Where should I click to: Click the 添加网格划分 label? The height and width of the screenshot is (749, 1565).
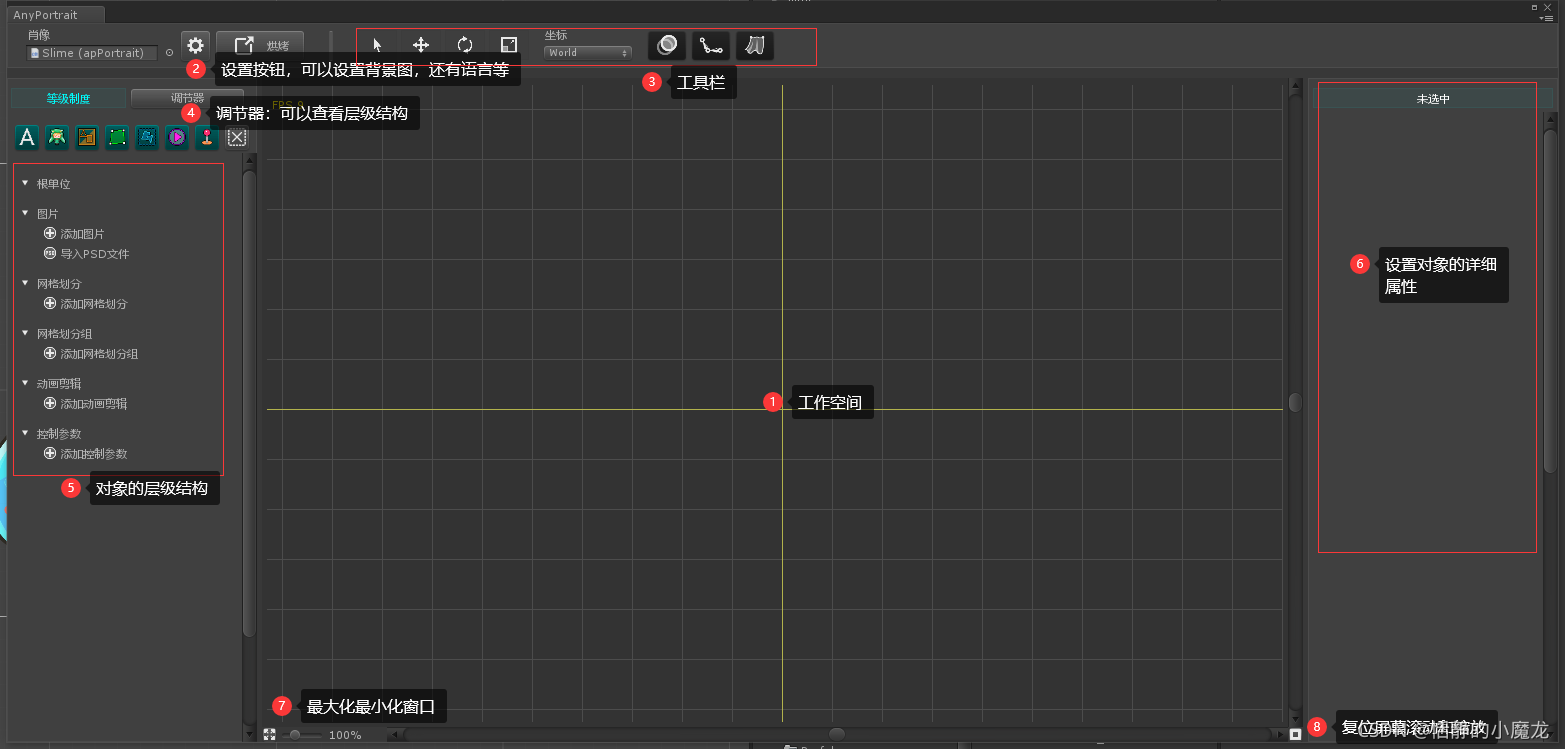pyautogui.click(x=94, y=304)
